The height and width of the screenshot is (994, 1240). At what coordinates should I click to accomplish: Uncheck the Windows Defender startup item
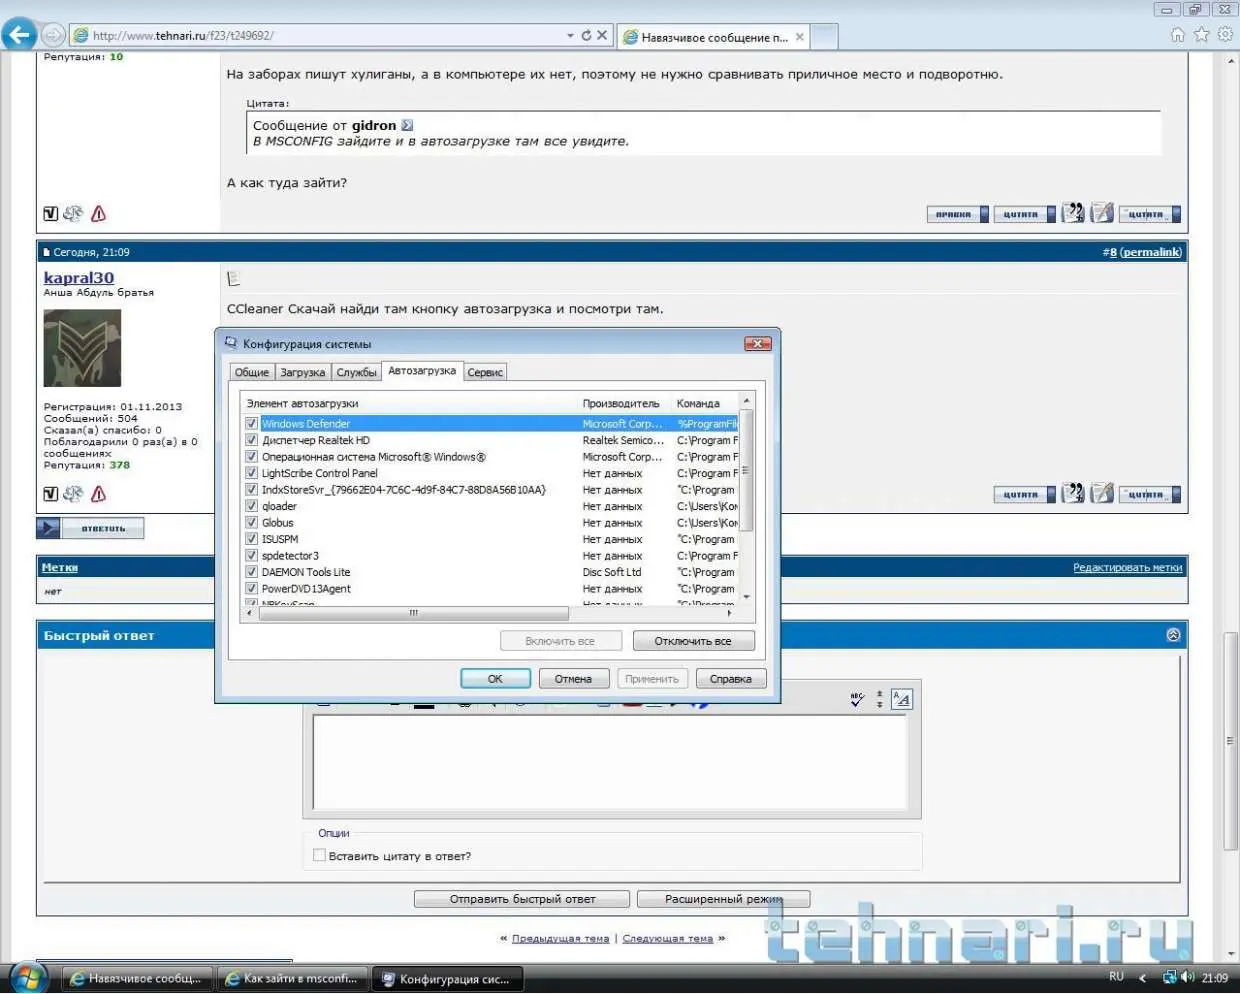252,424
